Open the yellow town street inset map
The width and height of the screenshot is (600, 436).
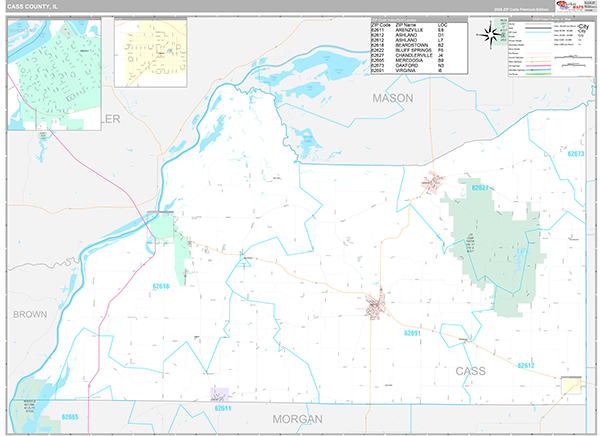click(151, 53)
